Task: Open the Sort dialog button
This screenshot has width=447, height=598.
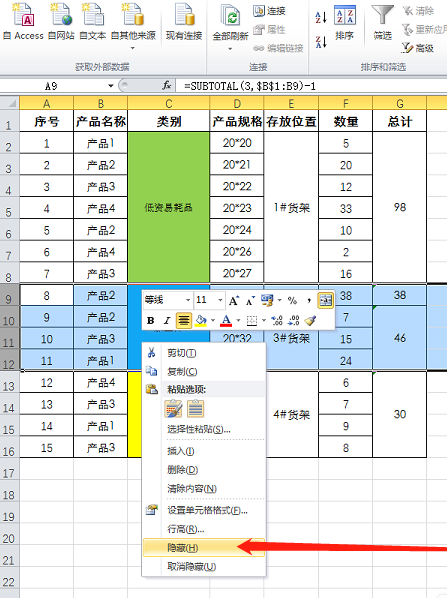Action: (x=345, y=22)
